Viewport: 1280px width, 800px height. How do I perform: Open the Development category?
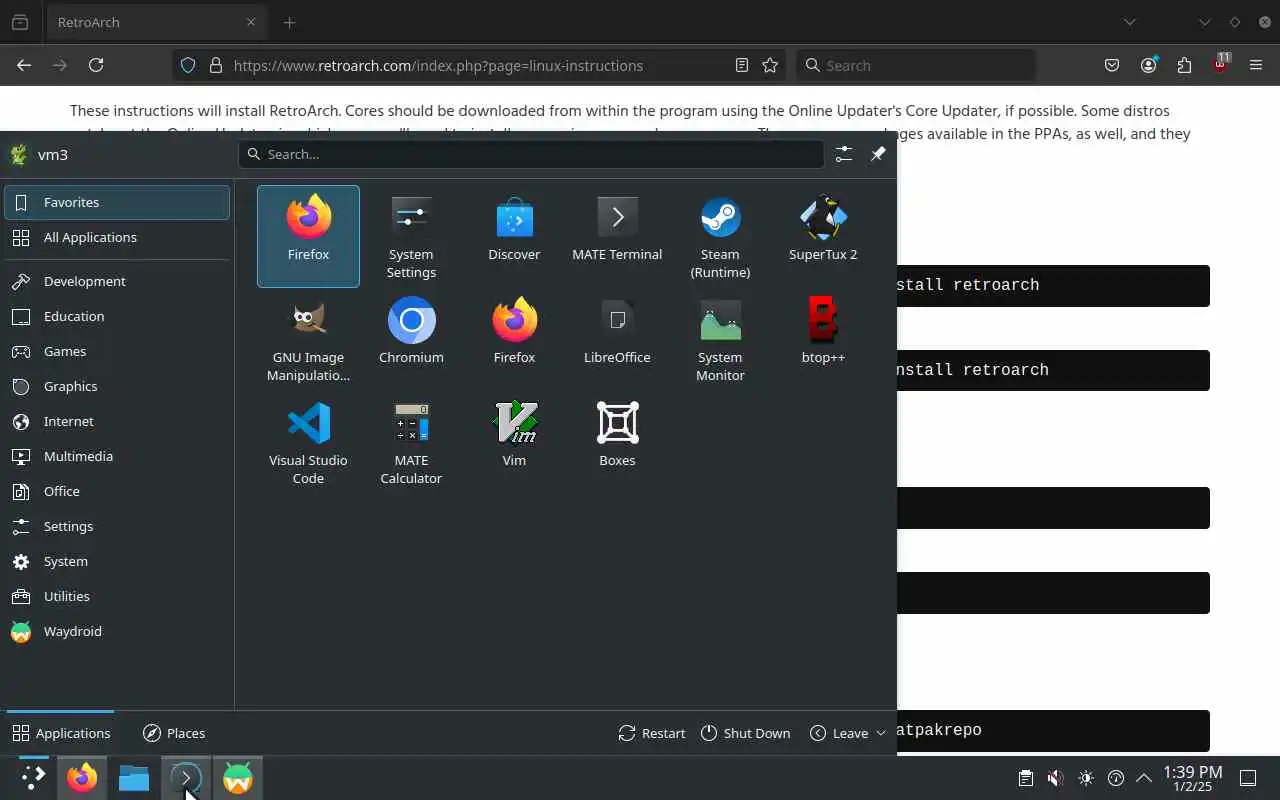(117, 281)
